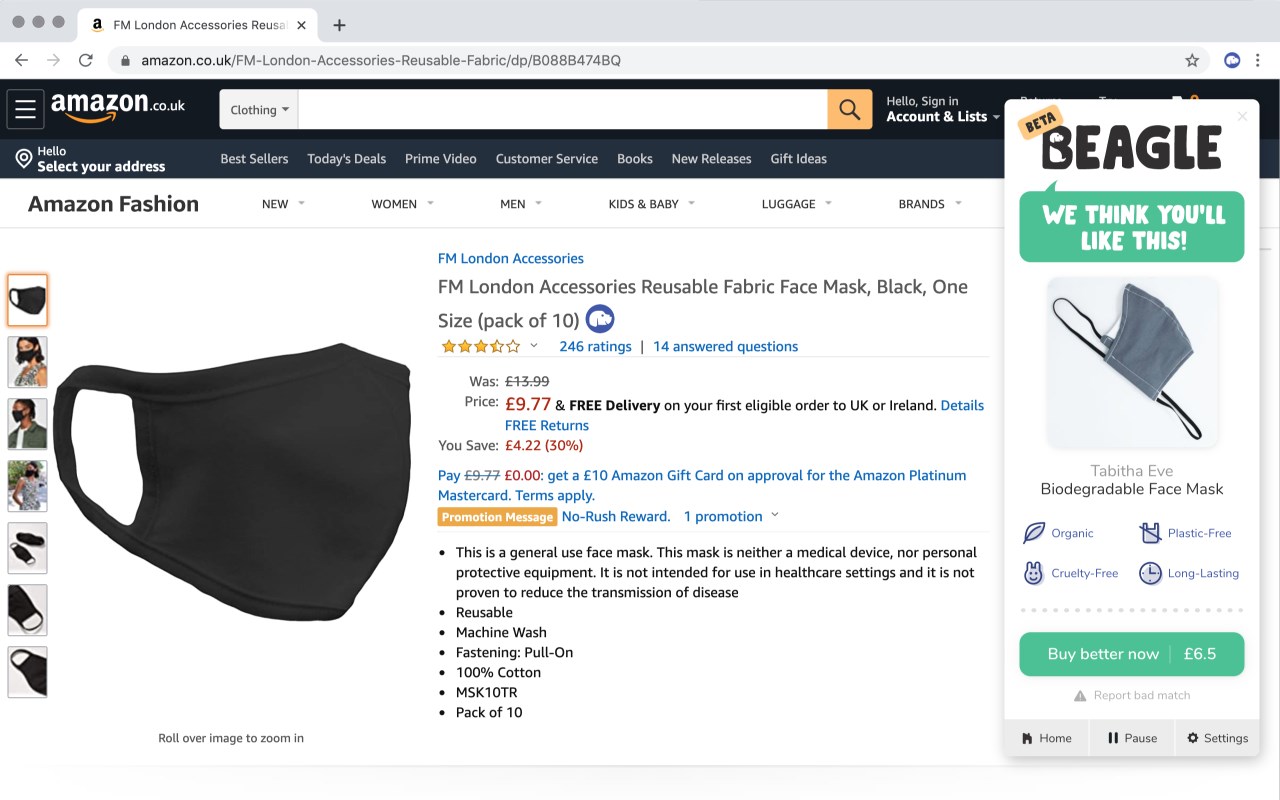The width and height of the screenshot is (1280, 800).
Task: Reload the page
Action: pos(86,60)
